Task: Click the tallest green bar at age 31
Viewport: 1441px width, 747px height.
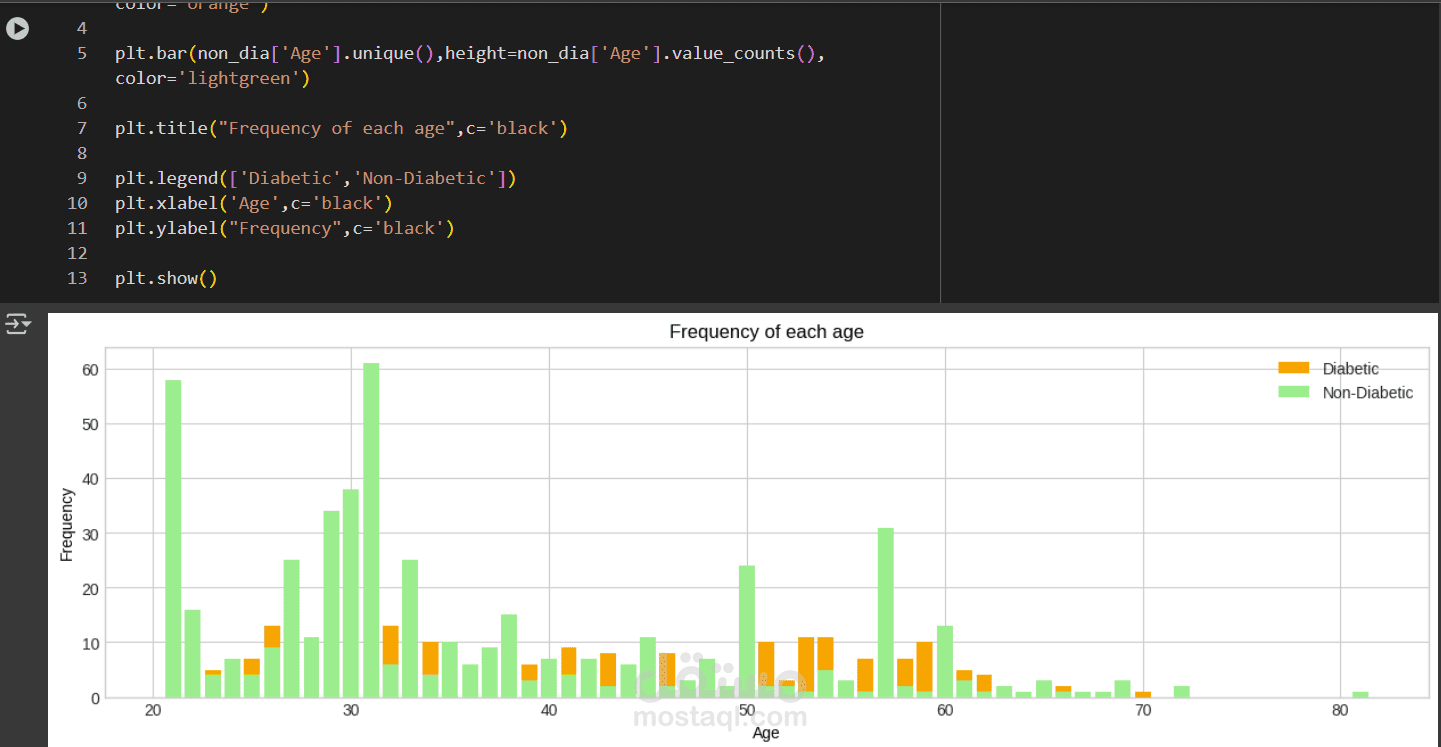Action: point(371,530)
